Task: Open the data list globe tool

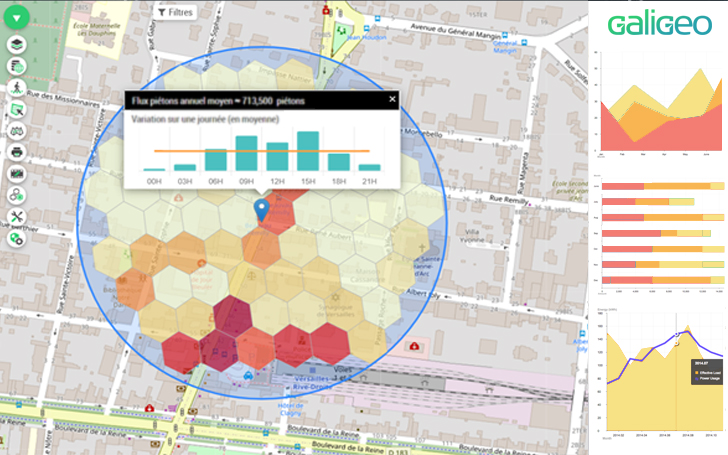Action: [17, 66]
